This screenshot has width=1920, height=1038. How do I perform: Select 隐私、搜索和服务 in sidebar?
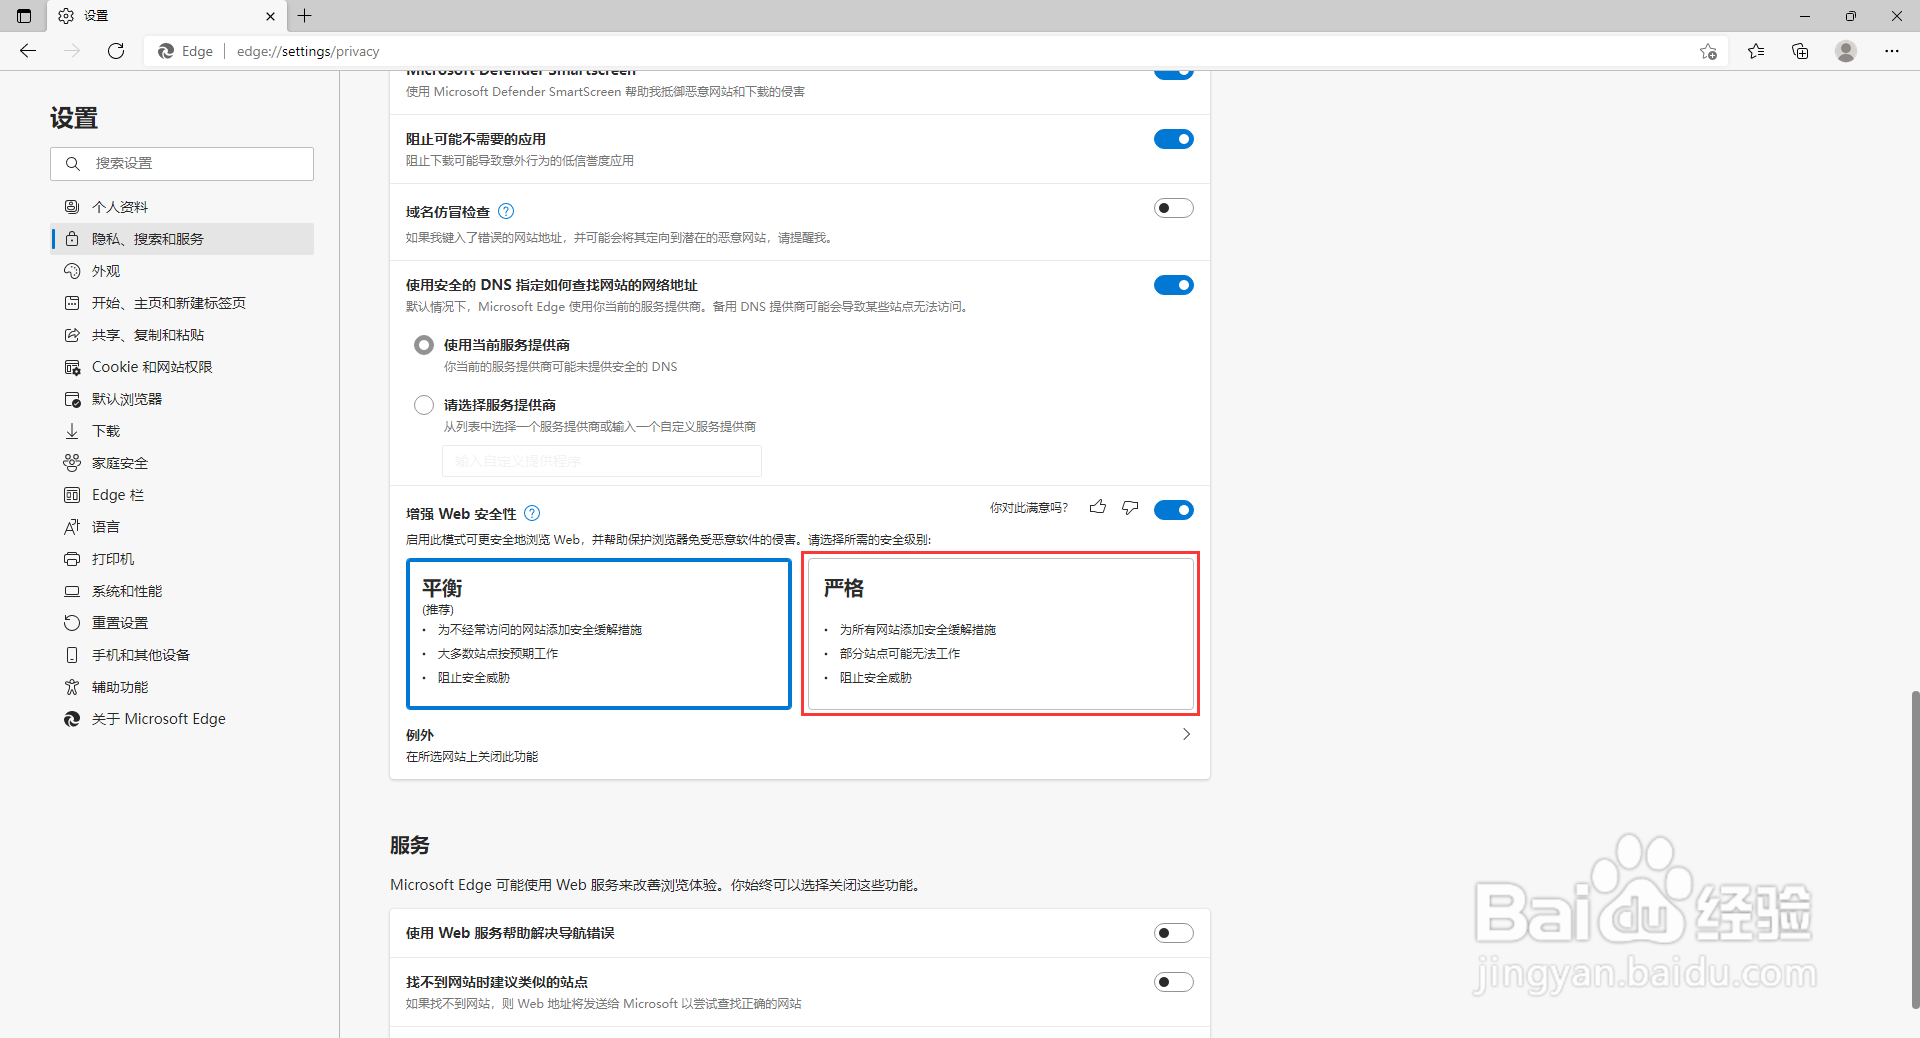click(x=182, y=239)
